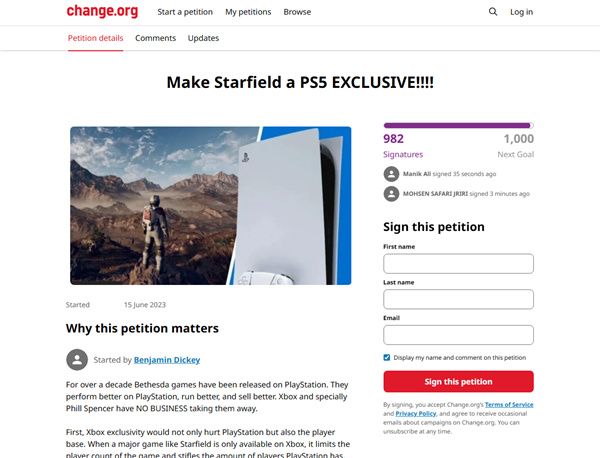Screen dimensions: 600x458
Task: Open the Browse navigation item
Action: [297, 12]
